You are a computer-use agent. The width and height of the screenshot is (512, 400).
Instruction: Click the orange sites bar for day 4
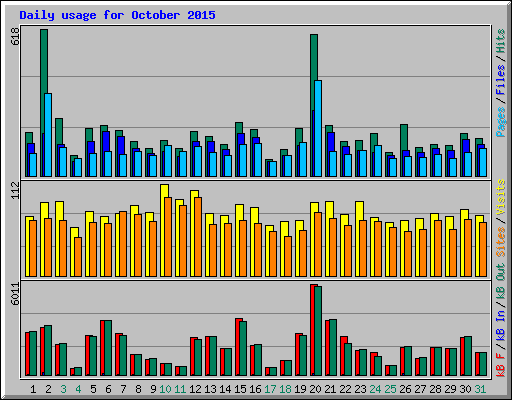tap(78, 257)
